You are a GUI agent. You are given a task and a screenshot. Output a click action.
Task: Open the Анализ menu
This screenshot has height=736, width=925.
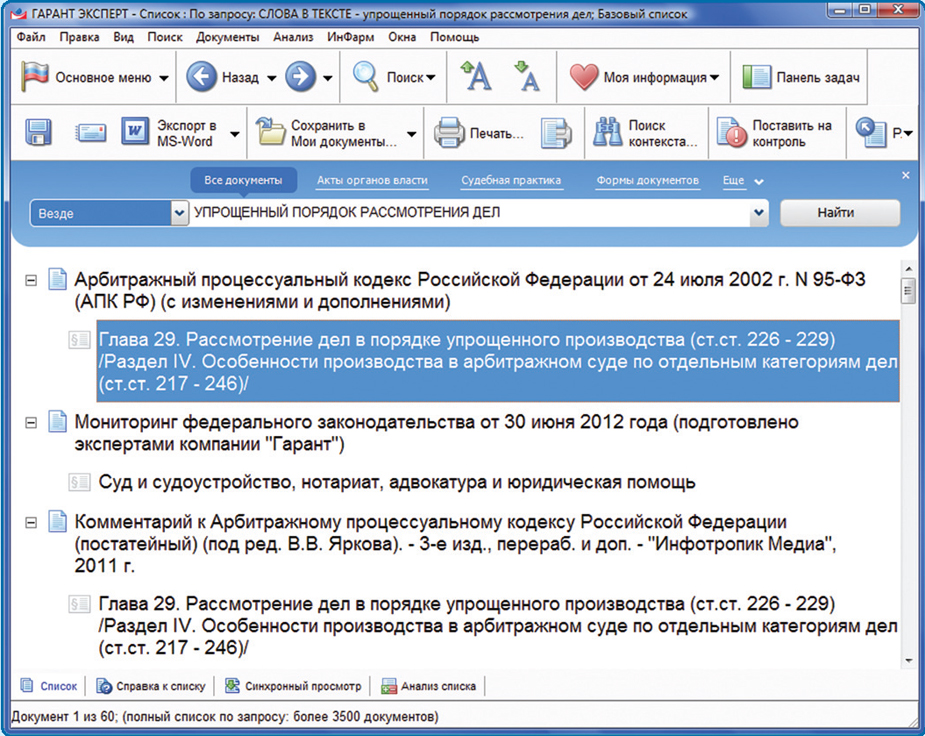click(x=294, y=37)
